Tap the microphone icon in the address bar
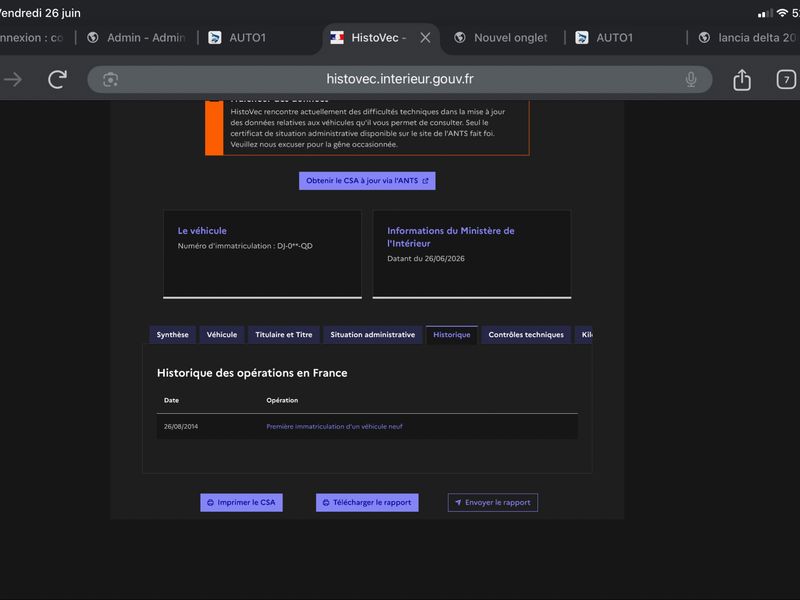The width and height of the screenshot is (800, 600). point(691,80)
